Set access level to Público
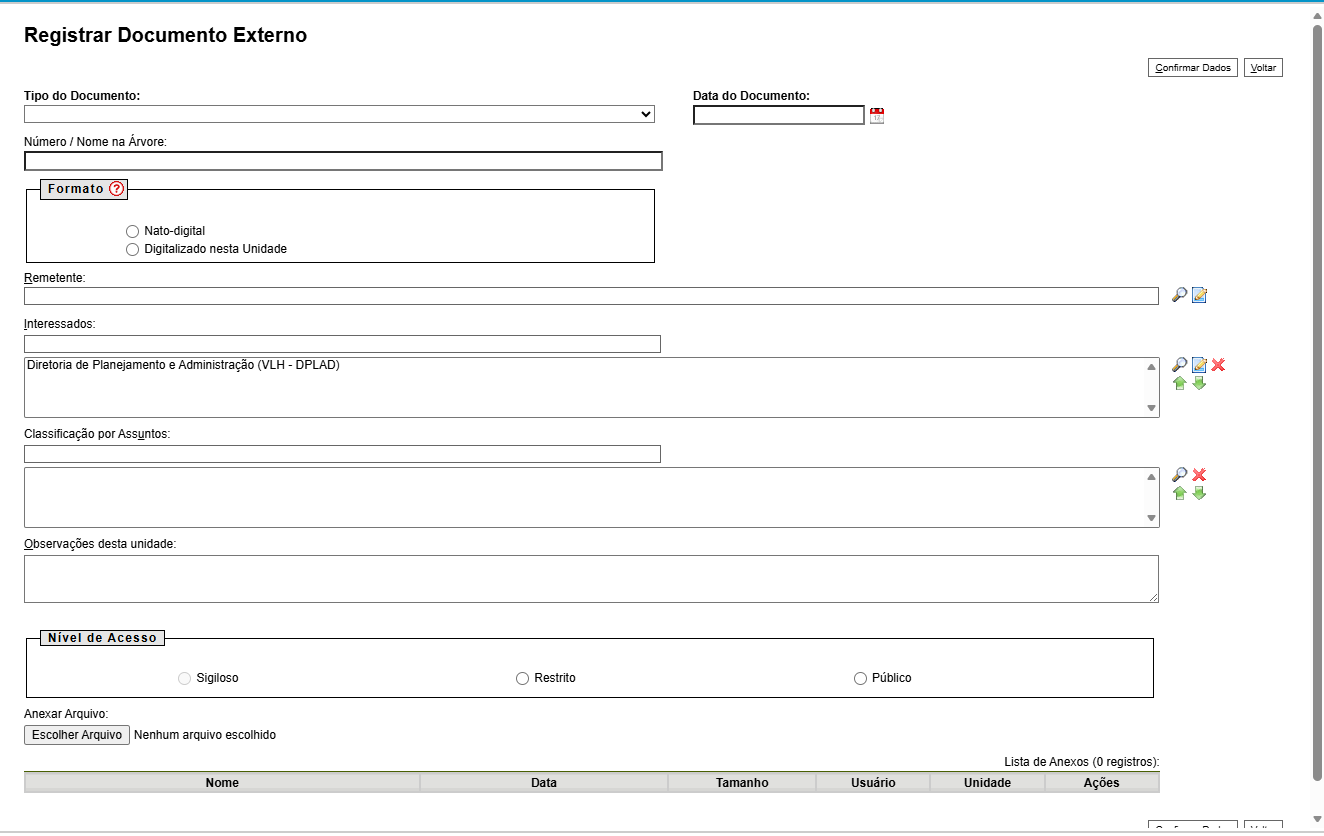The width and height of the screenshot is (1324, 836). (860, 678)
